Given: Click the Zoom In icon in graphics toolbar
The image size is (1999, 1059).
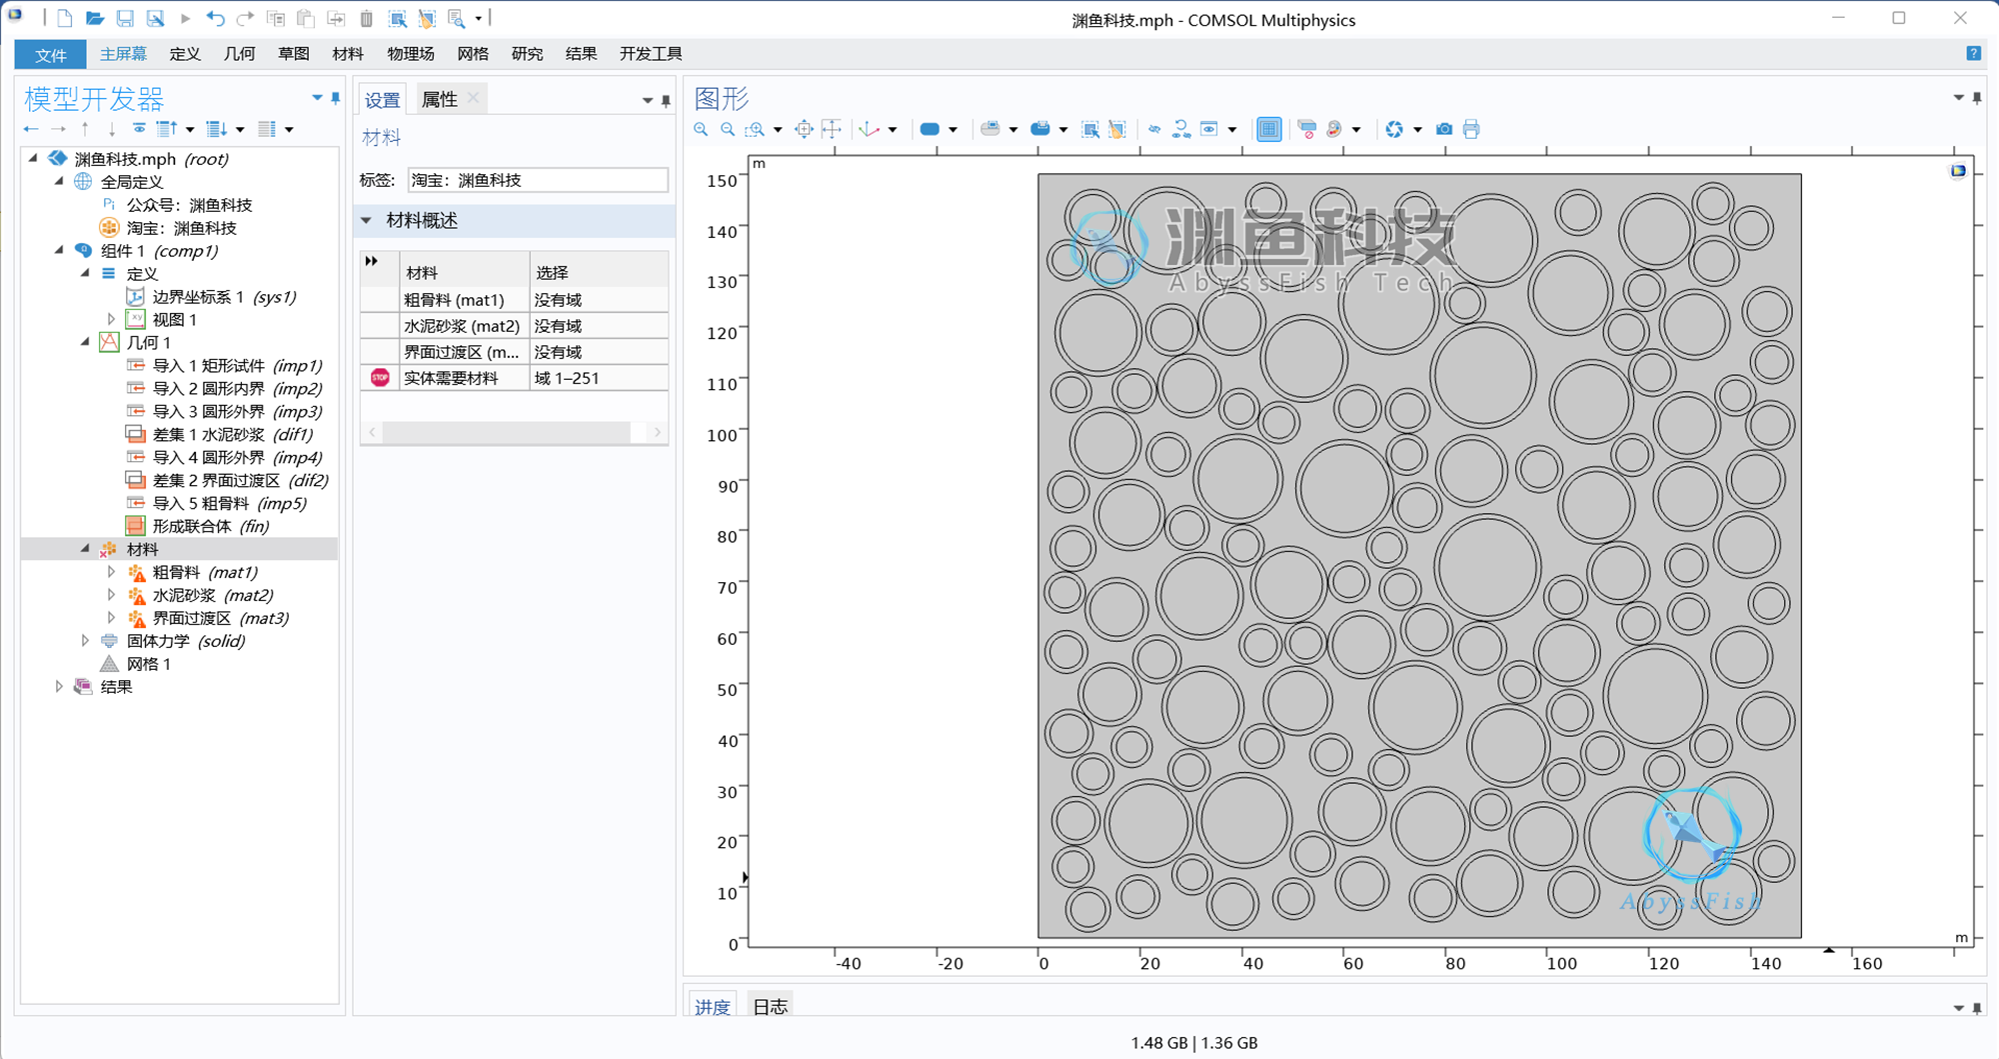Looking at the screenshot, I should 701,129.
